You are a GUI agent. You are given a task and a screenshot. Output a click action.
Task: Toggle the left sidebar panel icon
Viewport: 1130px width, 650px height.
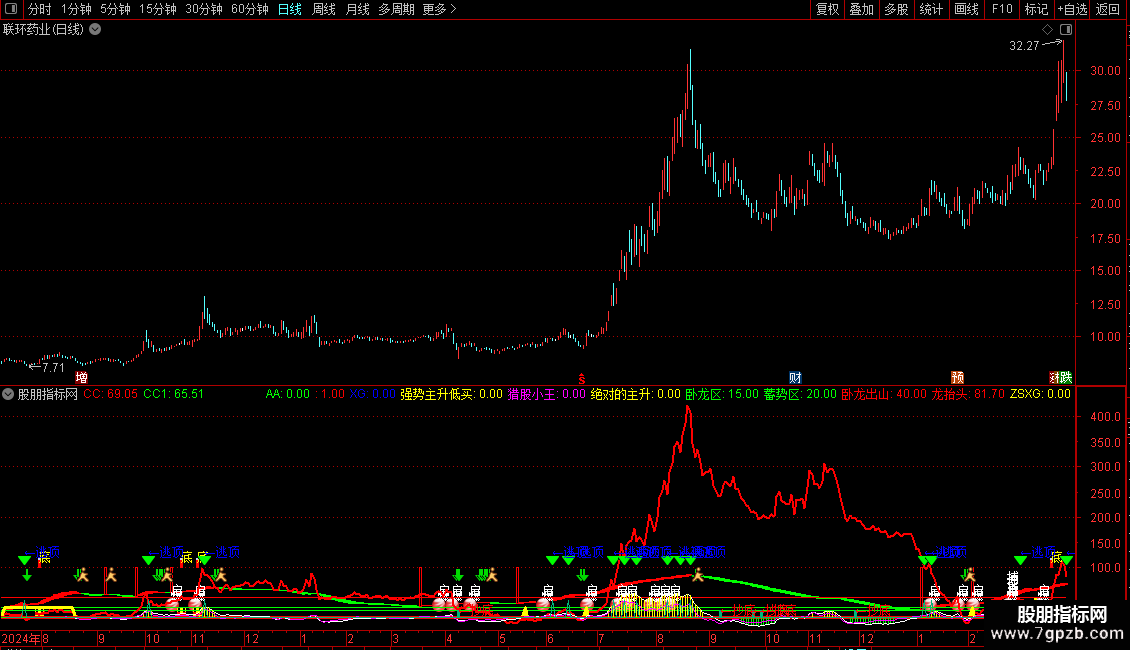pos(11,9)
